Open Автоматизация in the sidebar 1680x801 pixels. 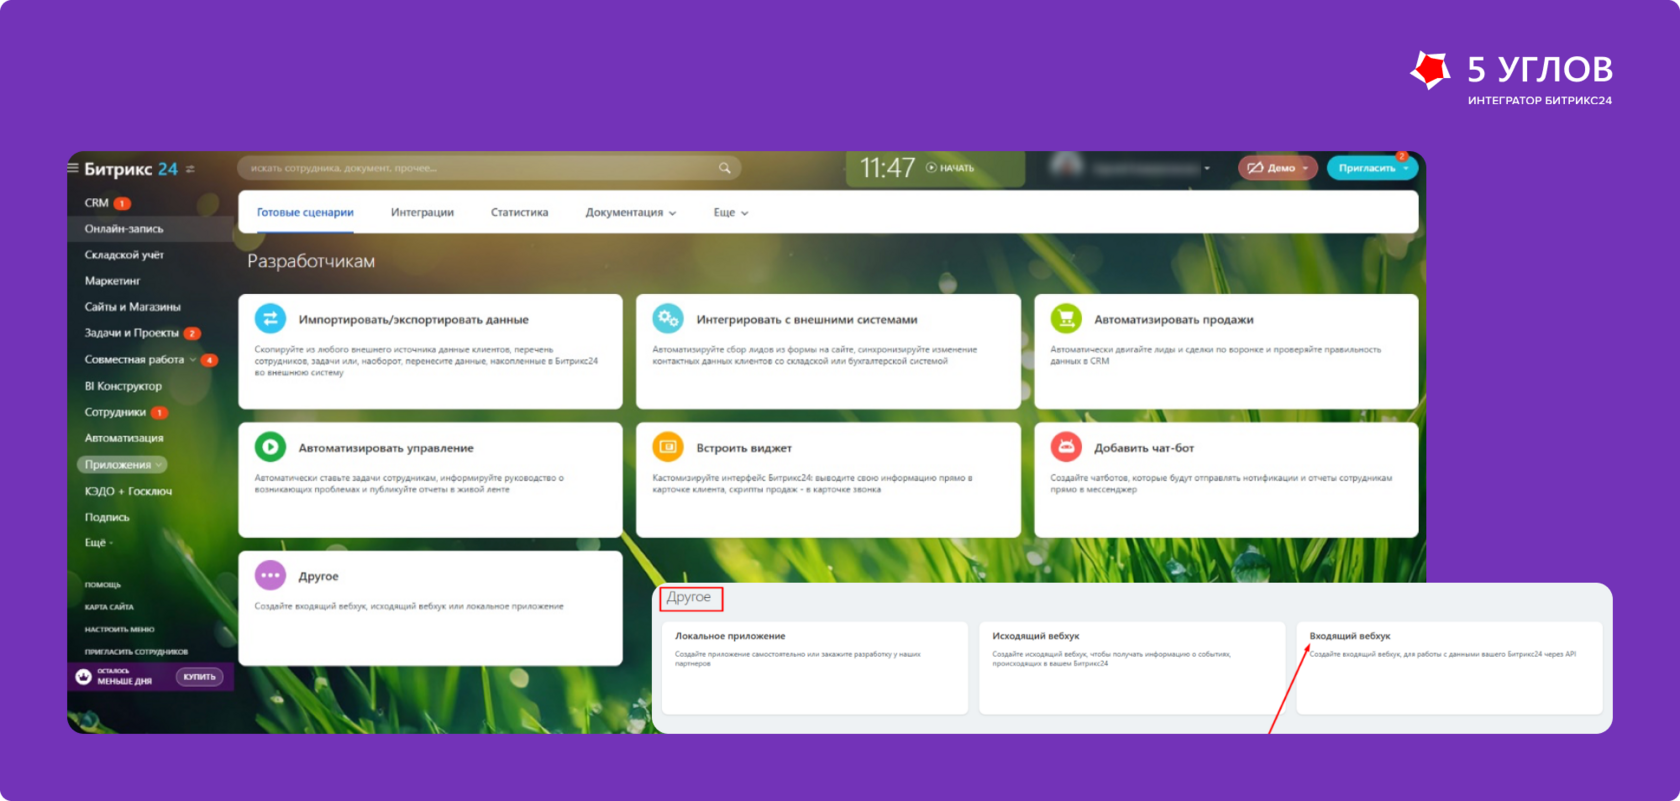[124, 438]
